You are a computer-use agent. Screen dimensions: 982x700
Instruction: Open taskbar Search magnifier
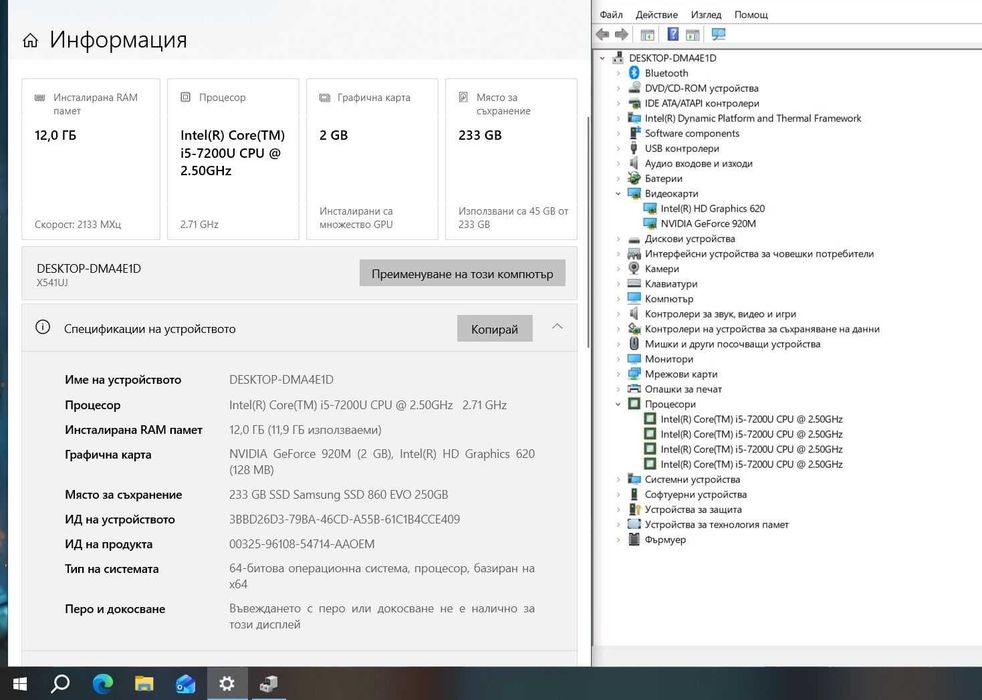point(60,684)
